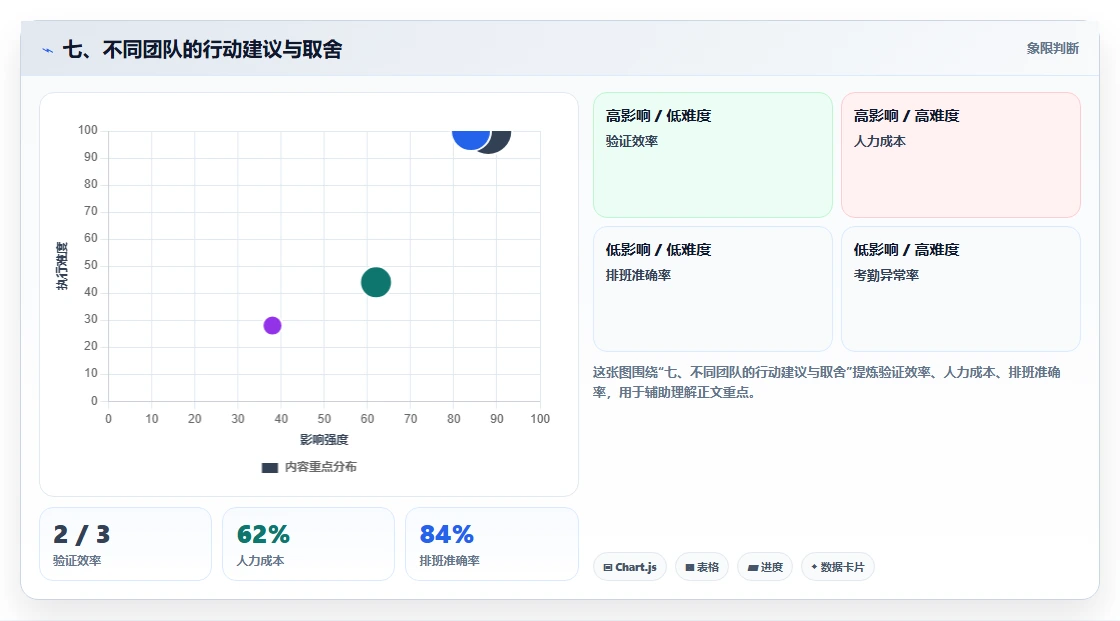Click the 验证效率 text in green quadrant card
The height and width of the screenshot is (621, 1120).
click(632, 141)
